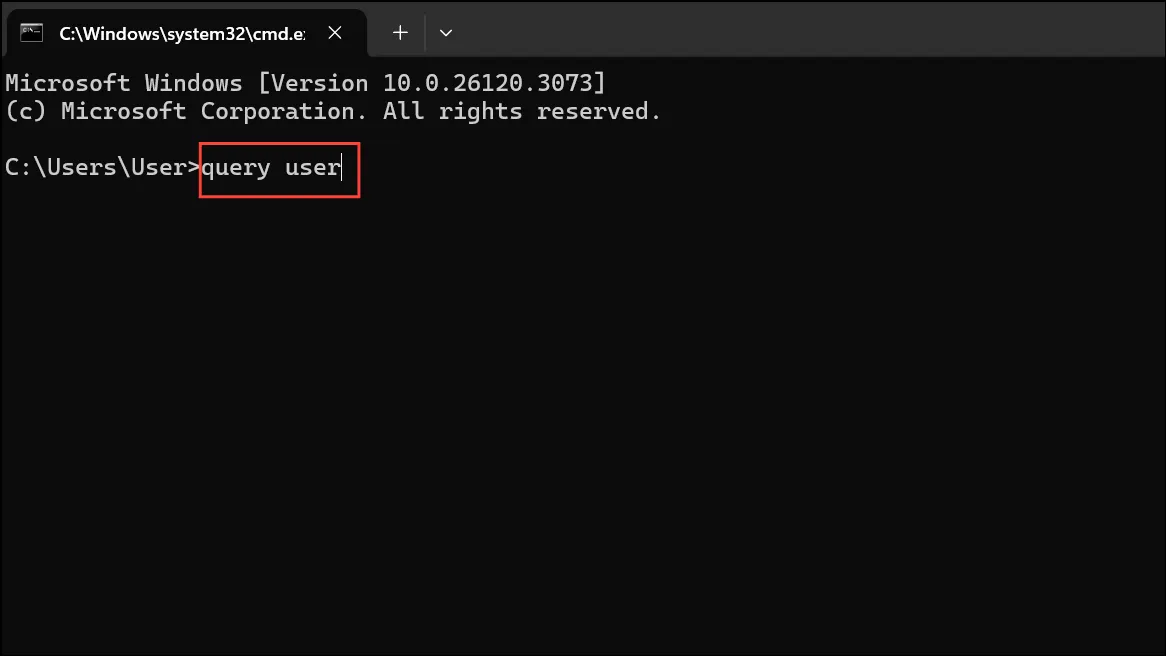Click the "[Version" text in the header
1166x656 pixels.
(312, 83)
